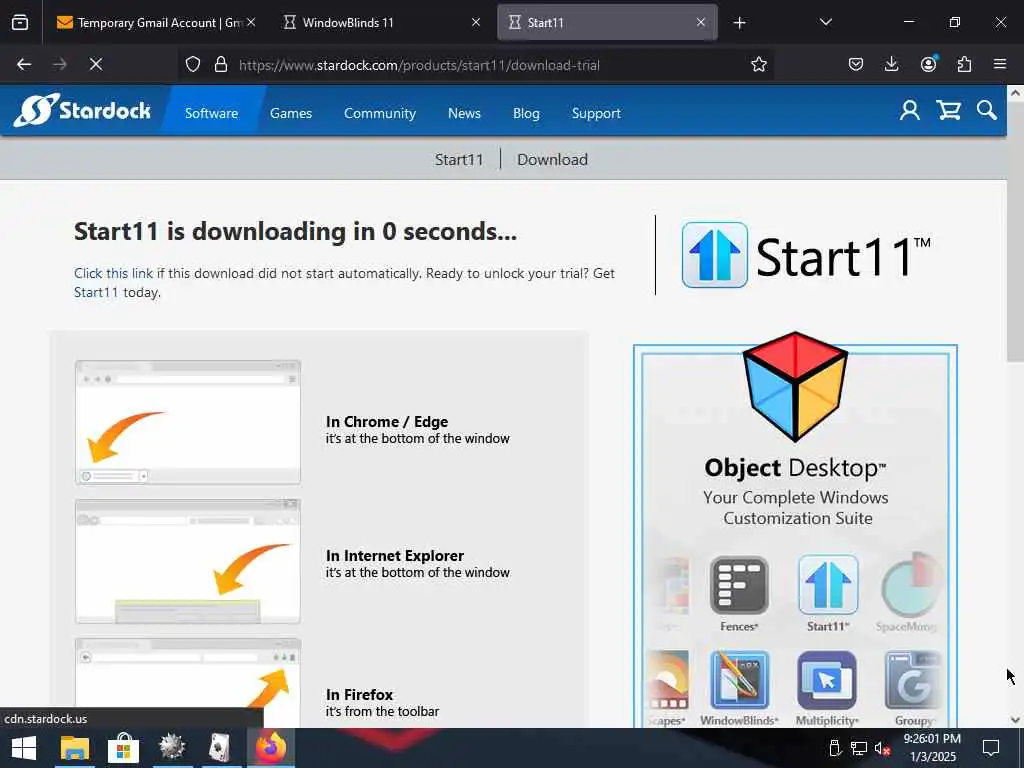The image size is (1024, 768).
Task: Open the Blog menu item
Action: (526, 113)
